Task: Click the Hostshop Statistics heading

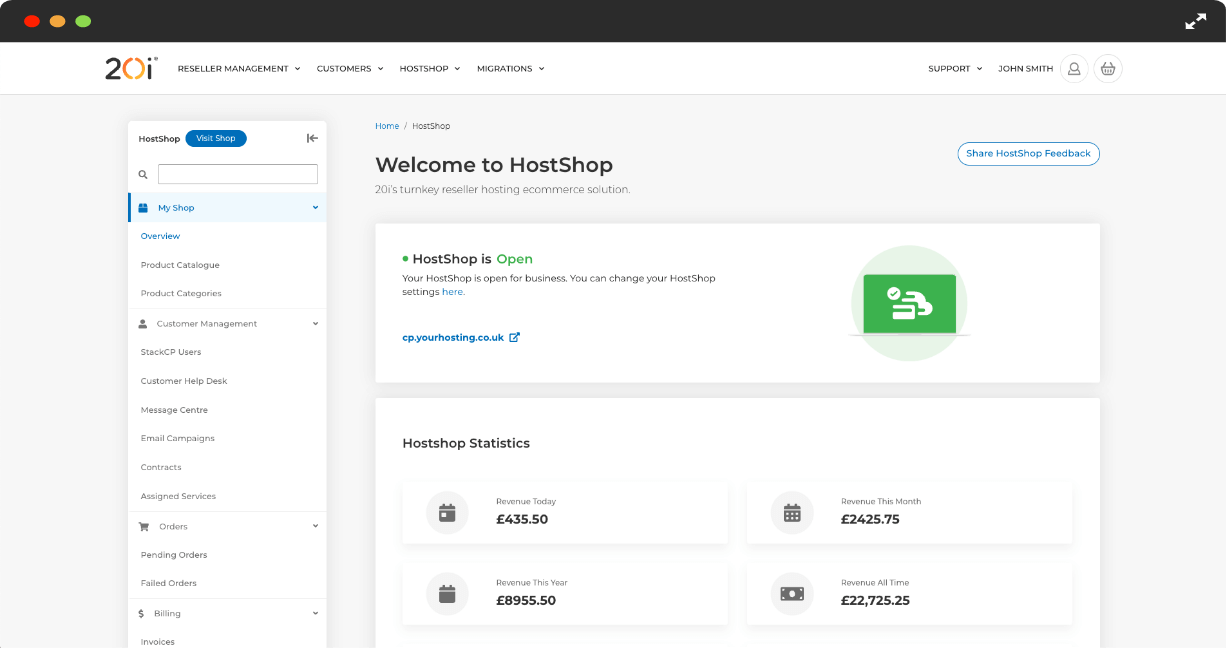Action: [466, 443]
